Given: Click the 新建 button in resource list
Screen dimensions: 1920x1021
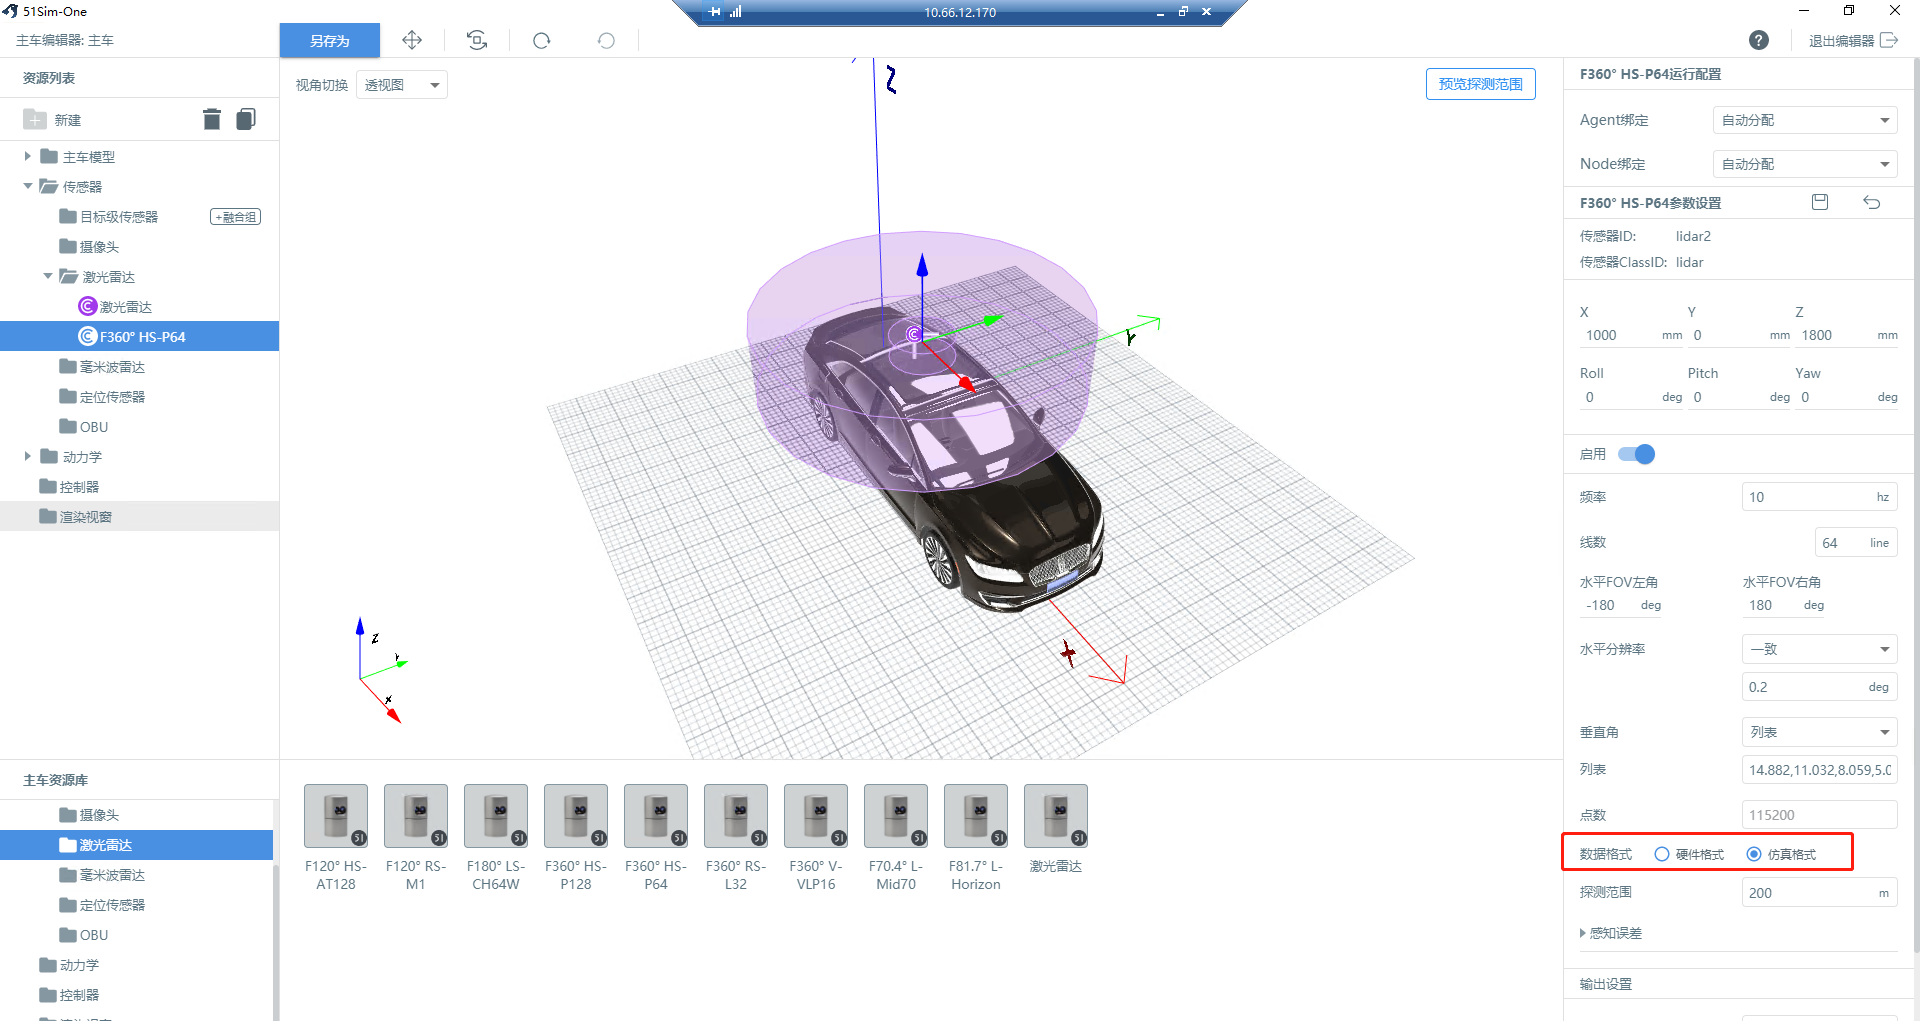Looking at the screenshot, I should pyautogui.click(x=52, y=120).
